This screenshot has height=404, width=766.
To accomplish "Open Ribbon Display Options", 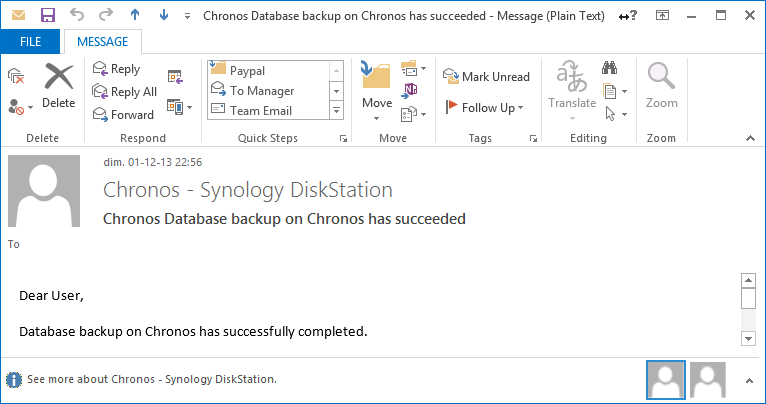I will click(662, 16).
